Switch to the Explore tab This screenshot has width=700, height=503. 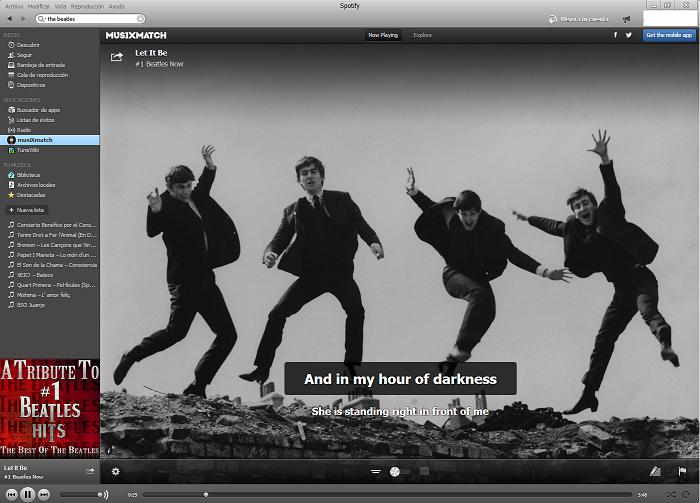[423, 35]
